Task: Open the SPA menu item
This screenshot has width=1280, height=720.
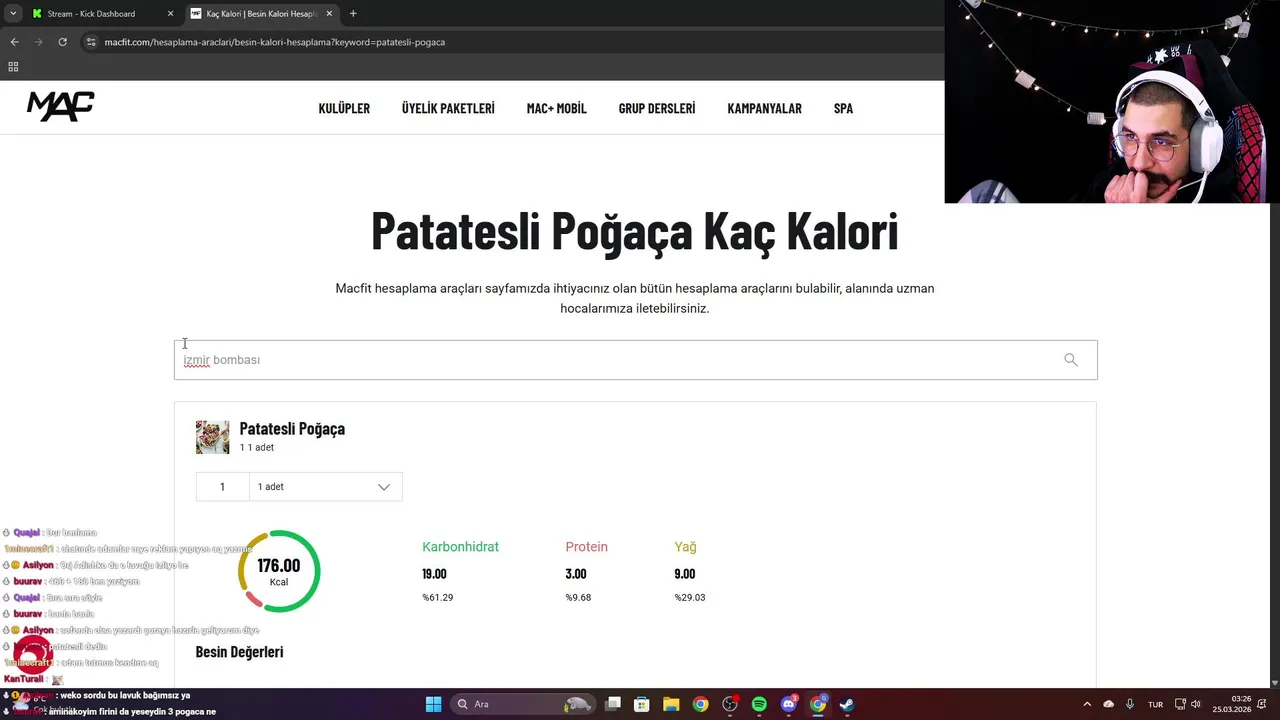Action: pyautogui.click(x=843, y=108)
